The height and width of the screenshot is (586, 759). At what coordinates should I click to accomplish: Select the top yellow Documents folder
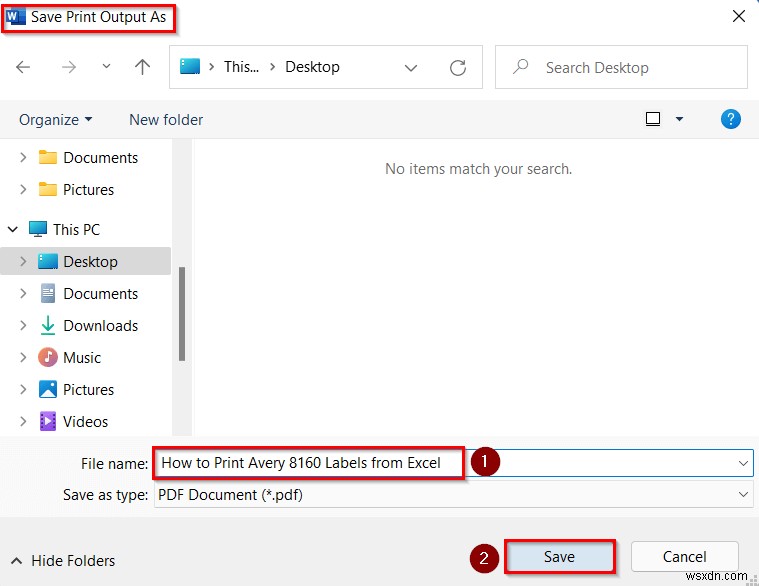pyautogui.click(x=100, y=158)
